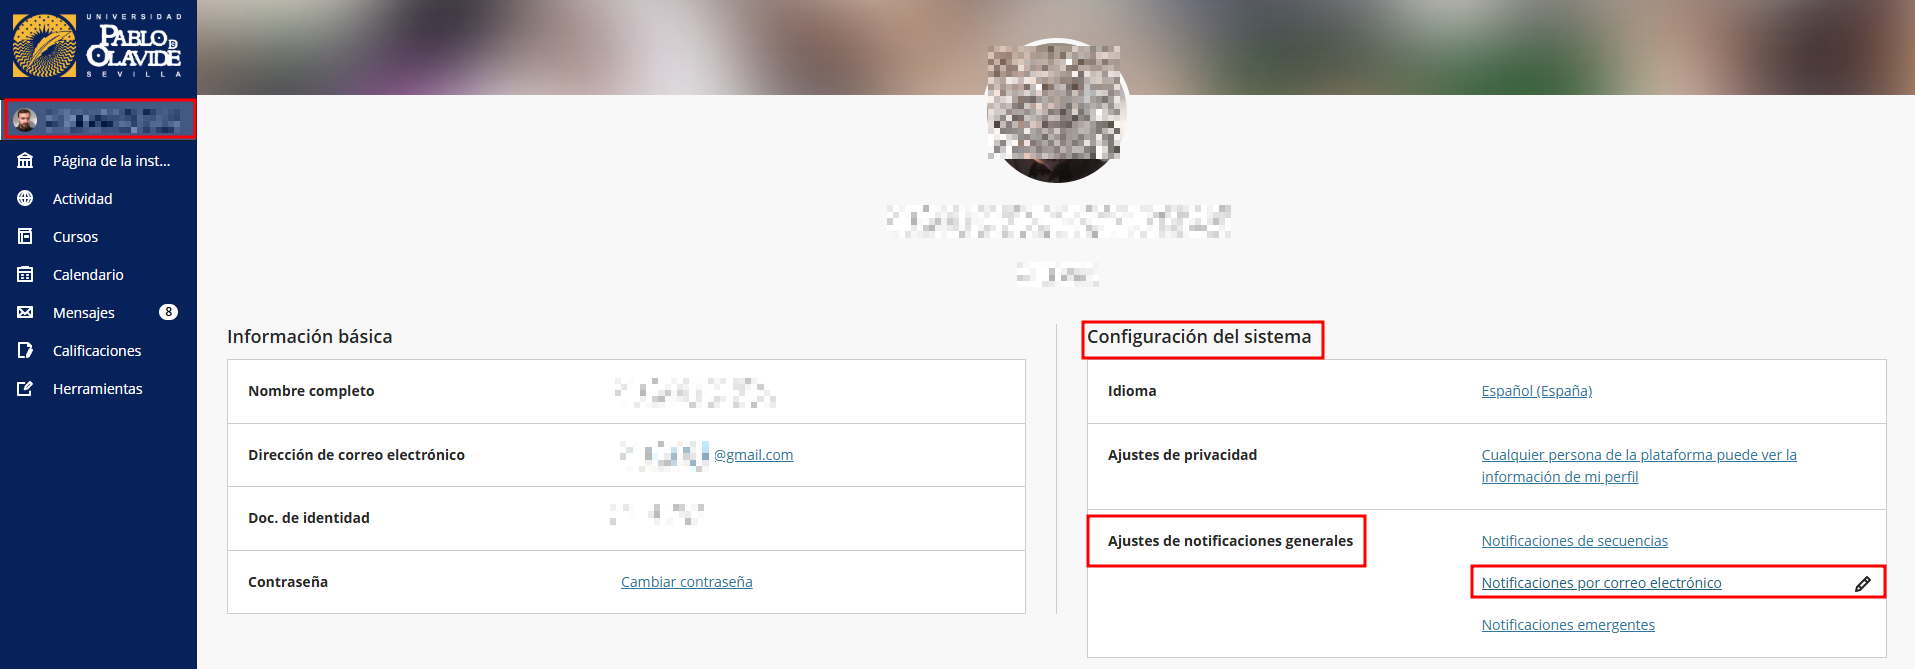This screenshot has width=1915, height=669.
Task: Open the profile privacy settings link
Action: pos(1639,466)
